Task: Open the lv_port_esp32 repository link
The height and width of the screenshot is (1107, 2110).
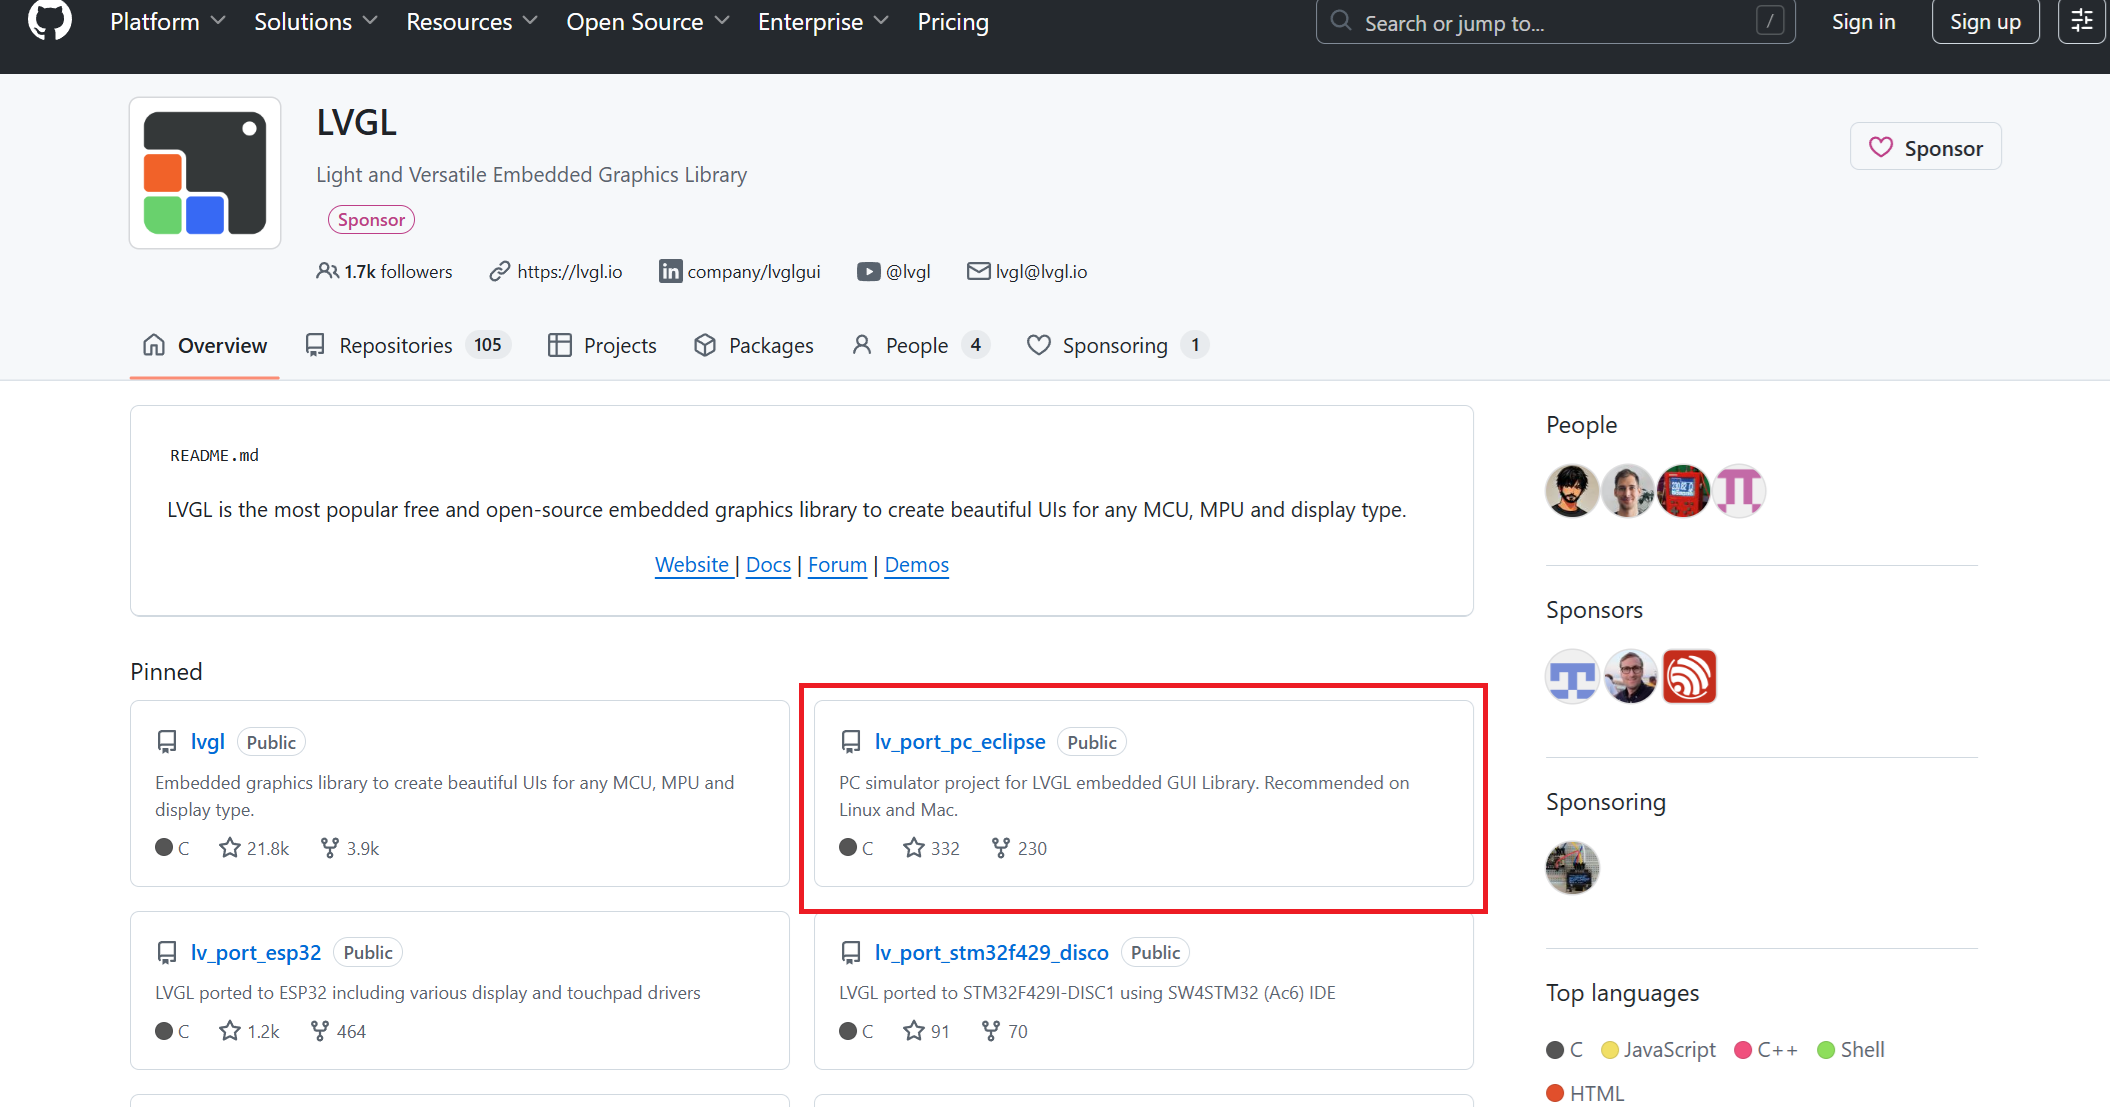Action: [256, 952]
